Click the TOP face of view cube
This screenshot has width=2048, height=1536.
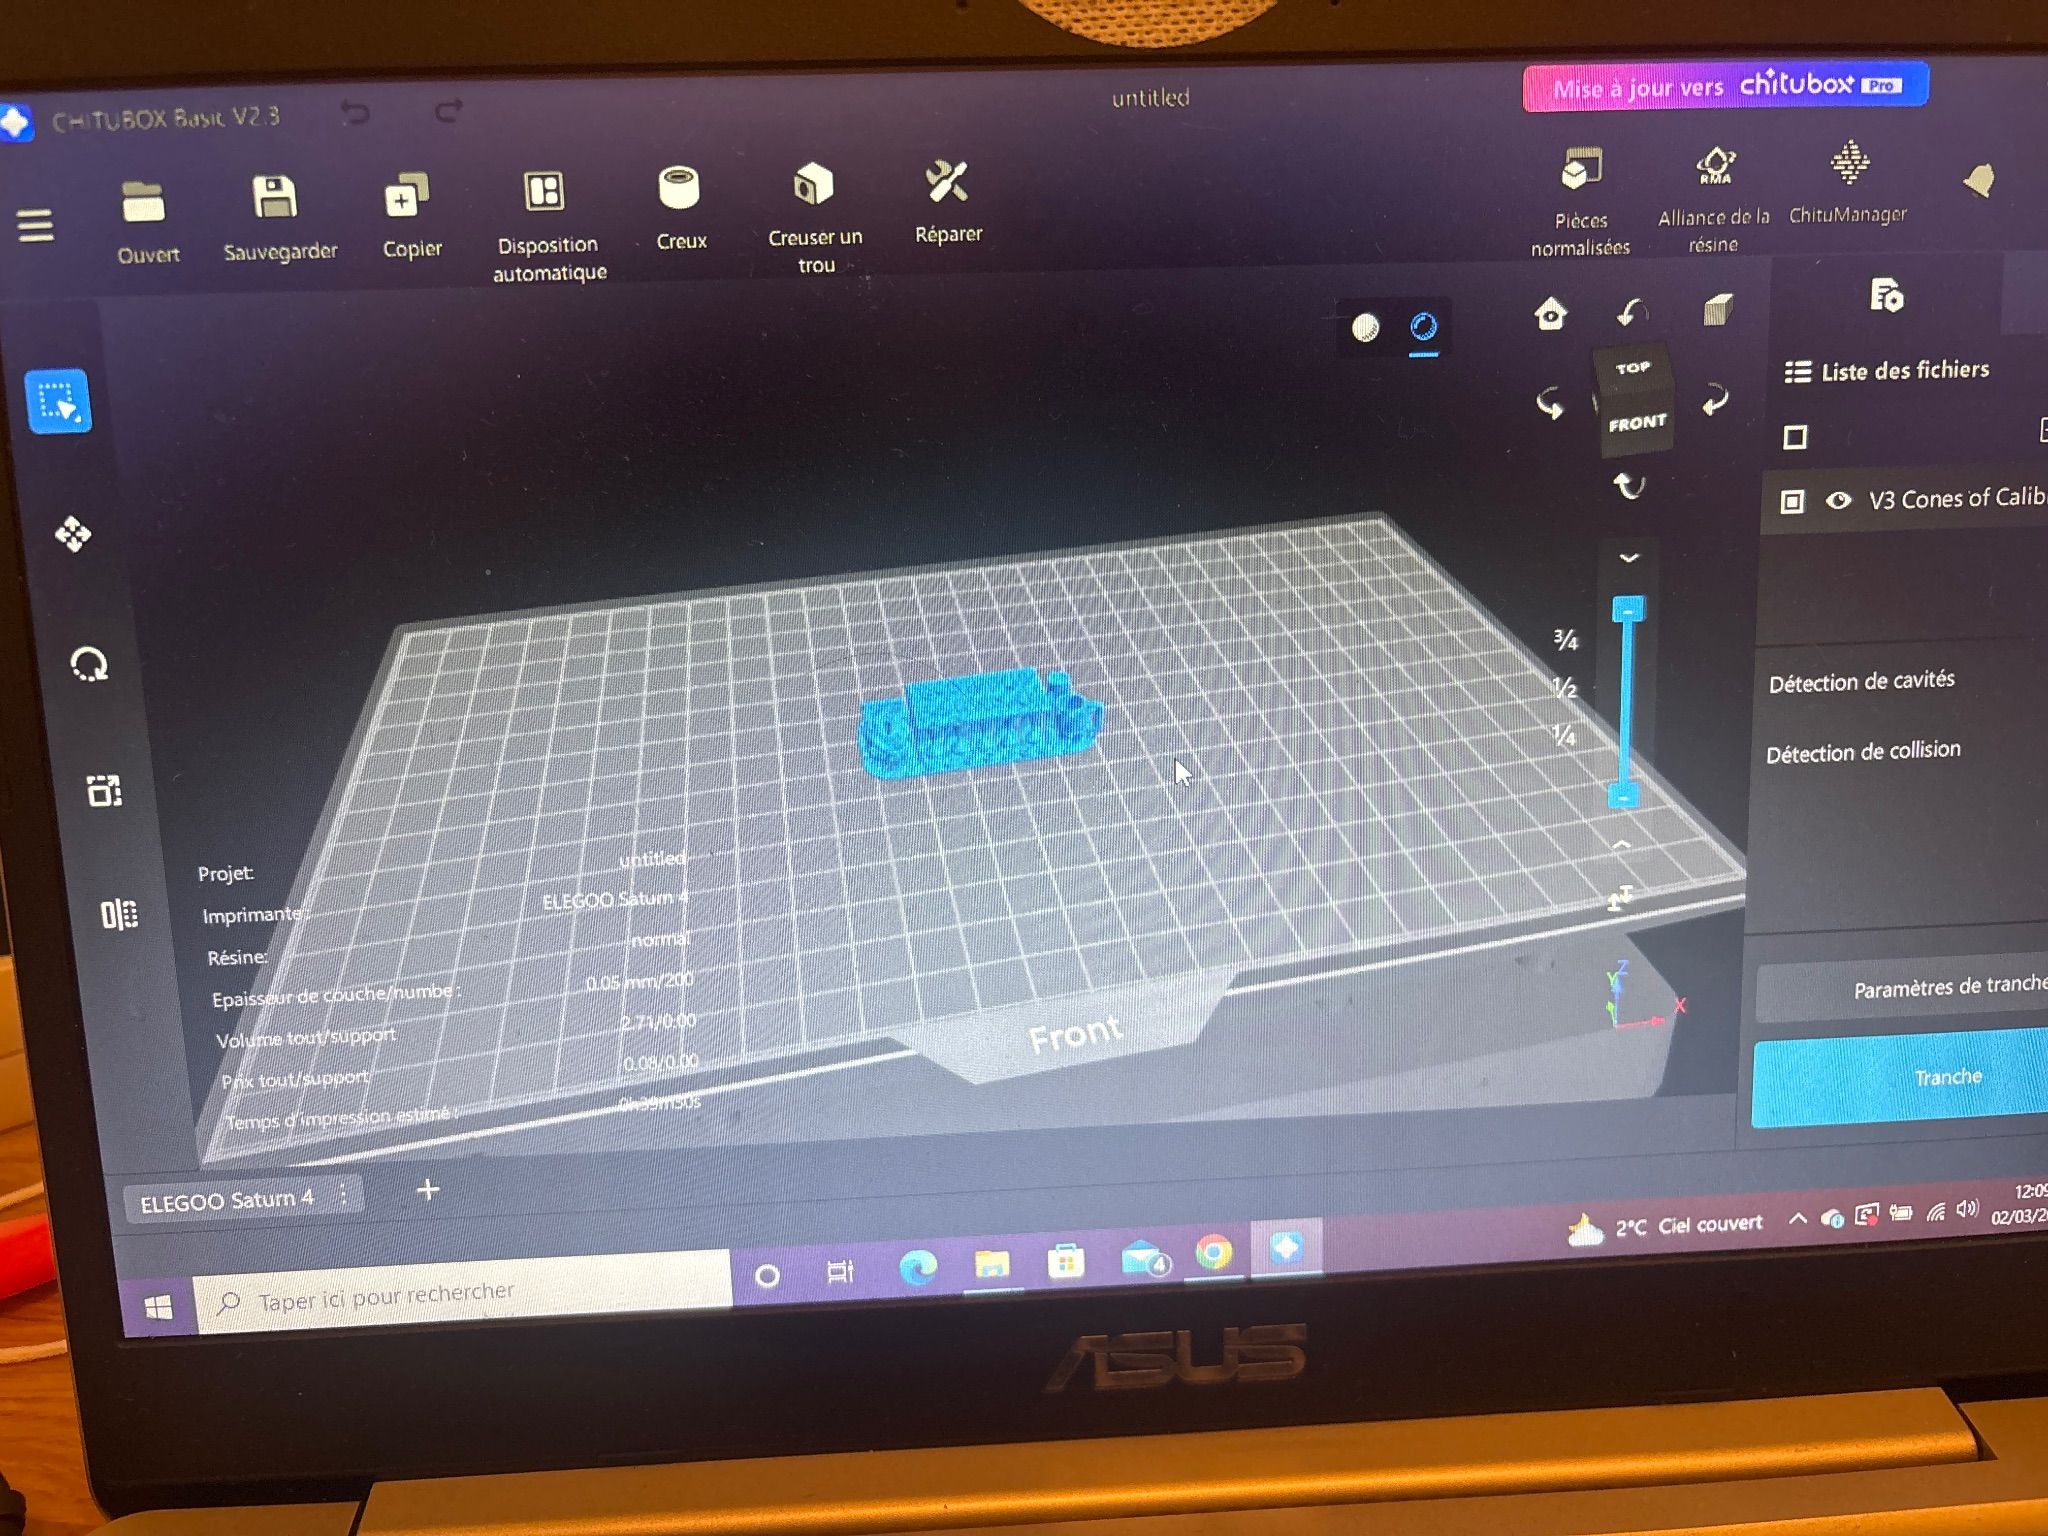(1633, 368)
